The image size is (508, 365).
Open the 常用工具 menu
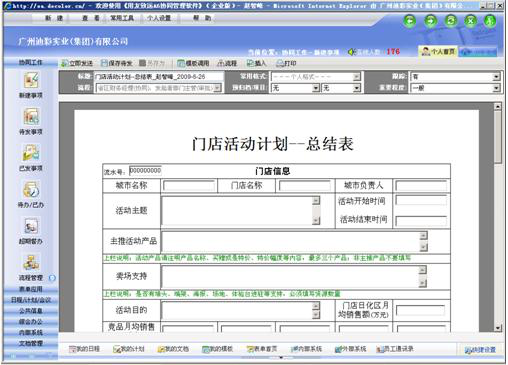click(122, 18)
